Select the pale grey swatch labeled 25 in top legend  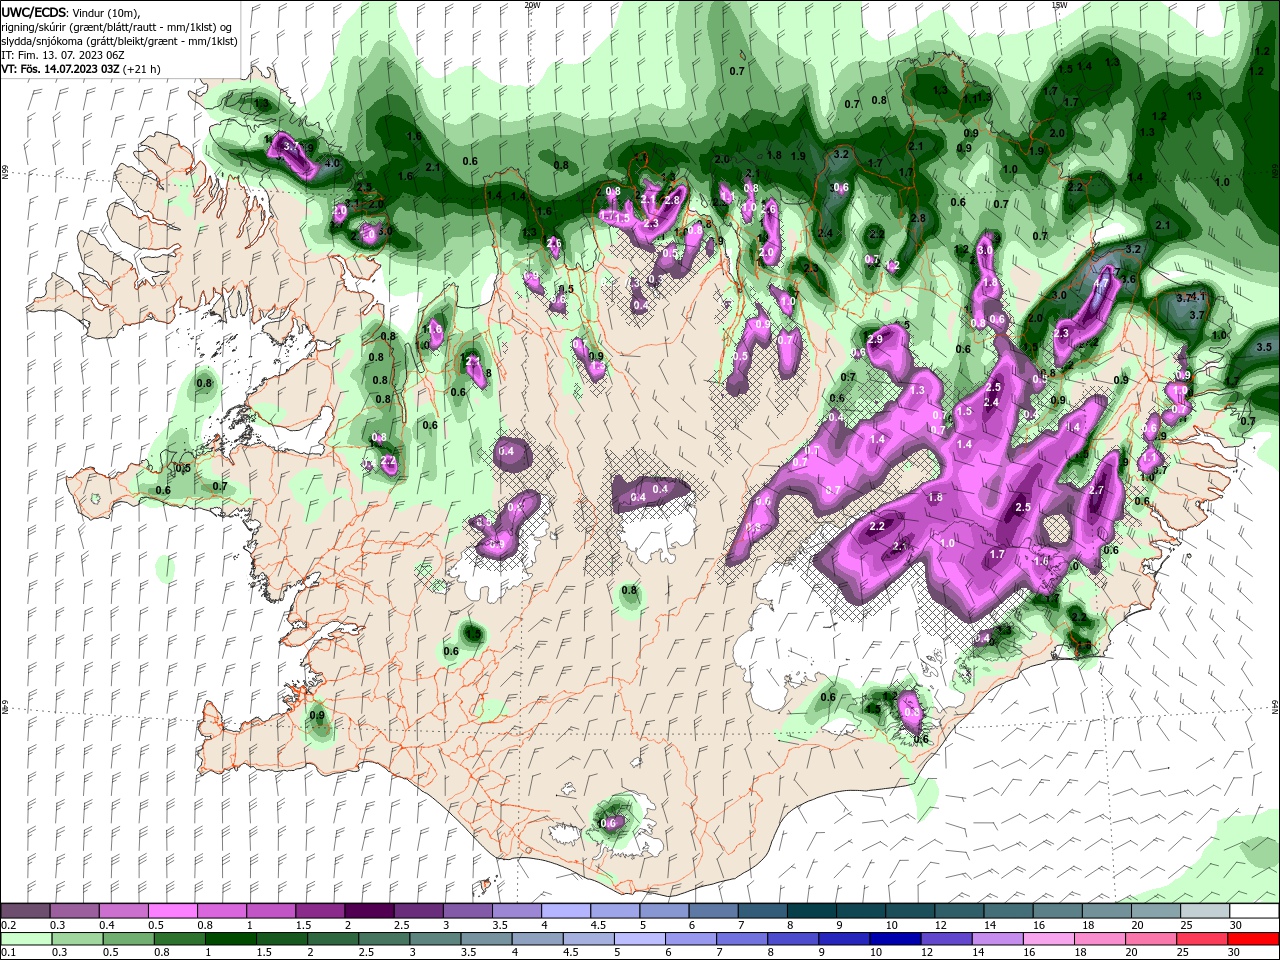point(1205,911)
